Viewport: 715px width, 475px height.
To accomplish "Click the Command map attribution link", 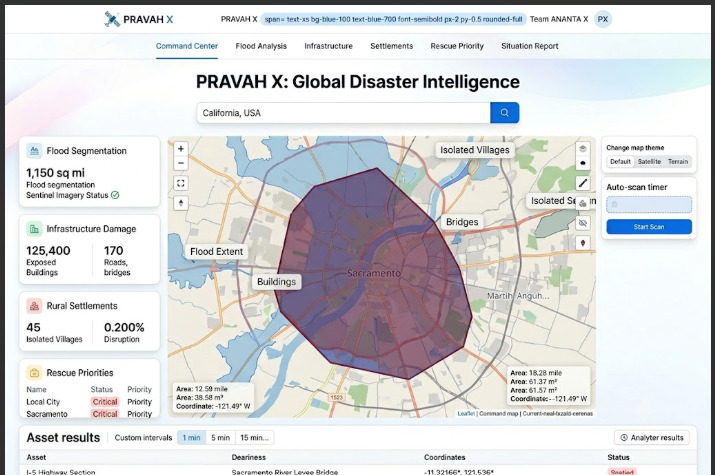I will (498, 413).
